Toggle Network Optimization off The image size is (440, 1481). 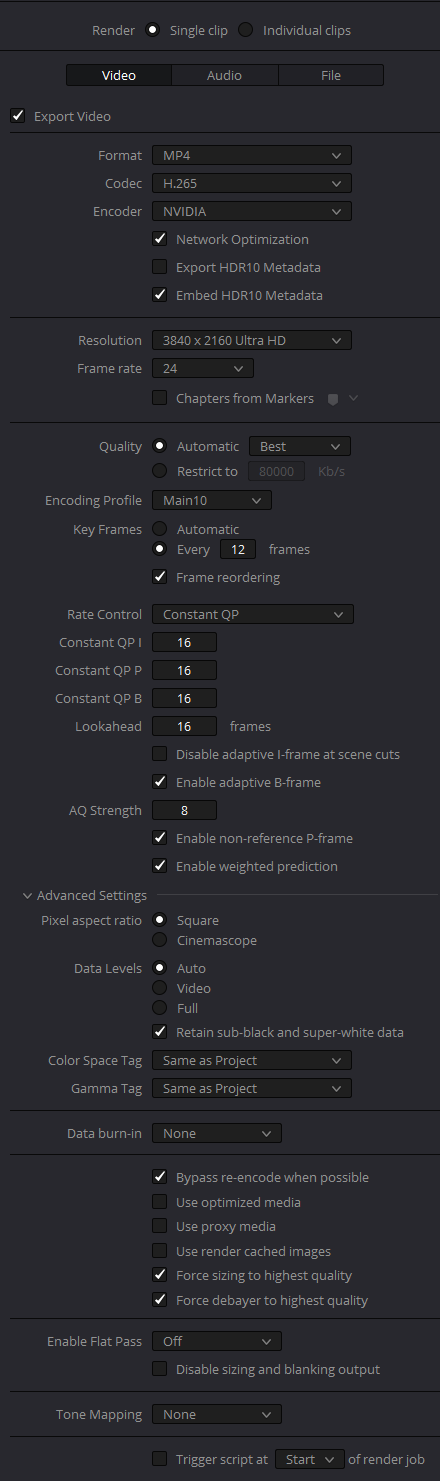pos(159,239)
